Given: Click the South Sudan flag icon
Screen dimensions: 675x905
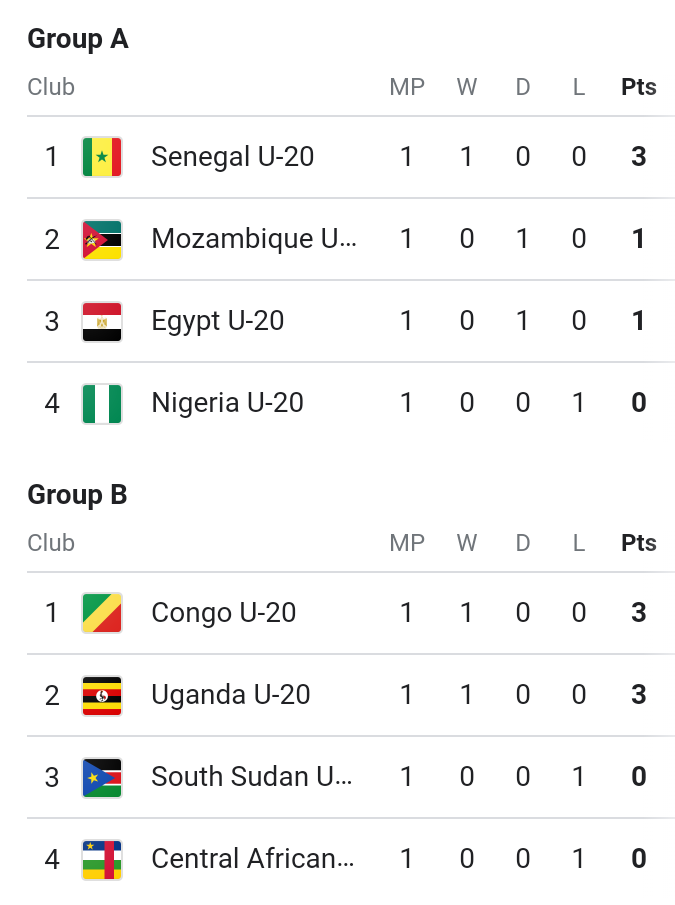Looking at the screenshot, I should point(102,777).
